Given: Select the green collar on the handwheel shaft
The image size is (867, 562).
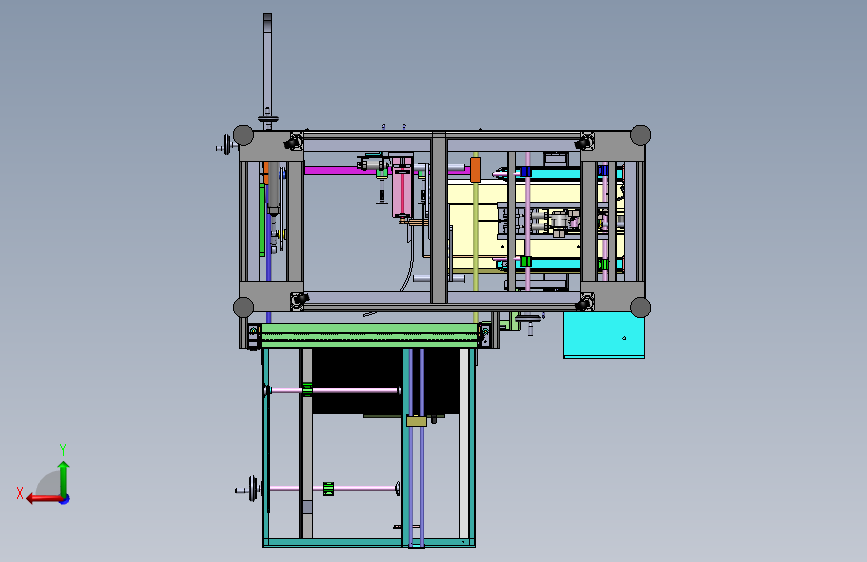Looking at the screenshot, I should [x=328, y=489].
